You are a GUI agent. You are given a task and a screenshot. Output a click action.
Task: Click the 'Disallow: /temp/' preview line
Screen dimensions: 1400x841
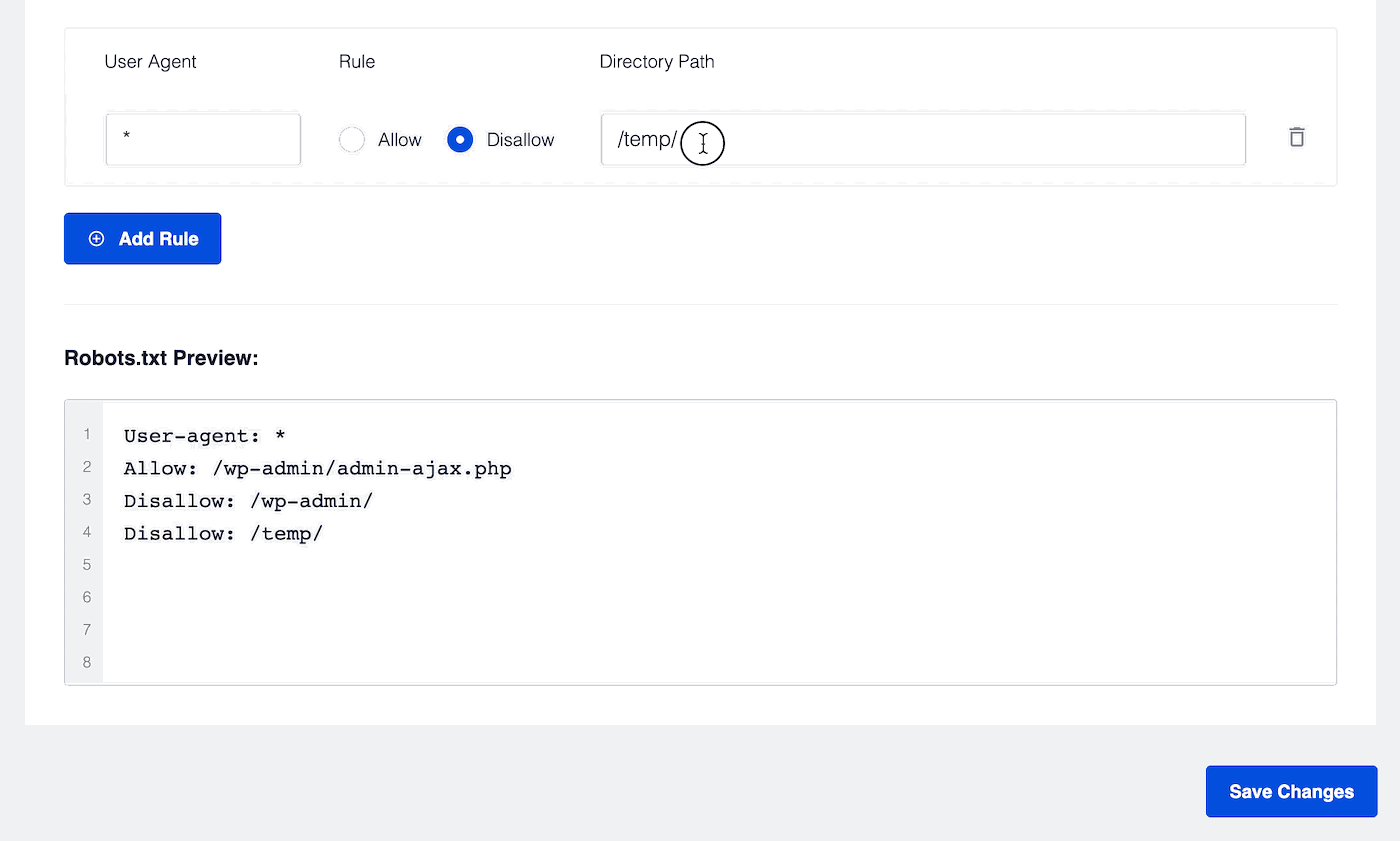tap(223, 533)
